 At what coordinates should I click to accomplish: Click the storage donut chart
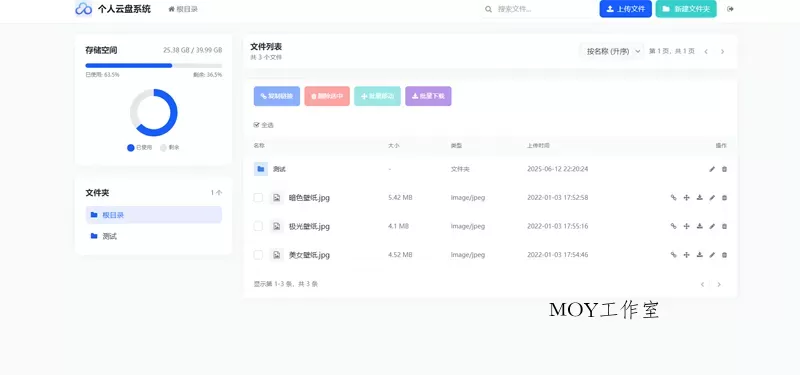coord(154,112)
